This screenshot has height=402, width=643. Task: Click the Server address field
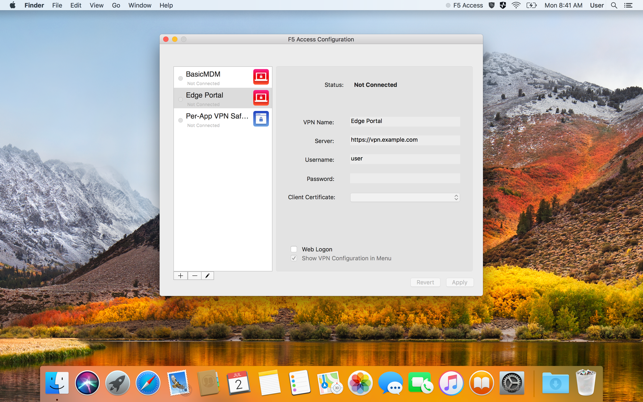point(405,141)
